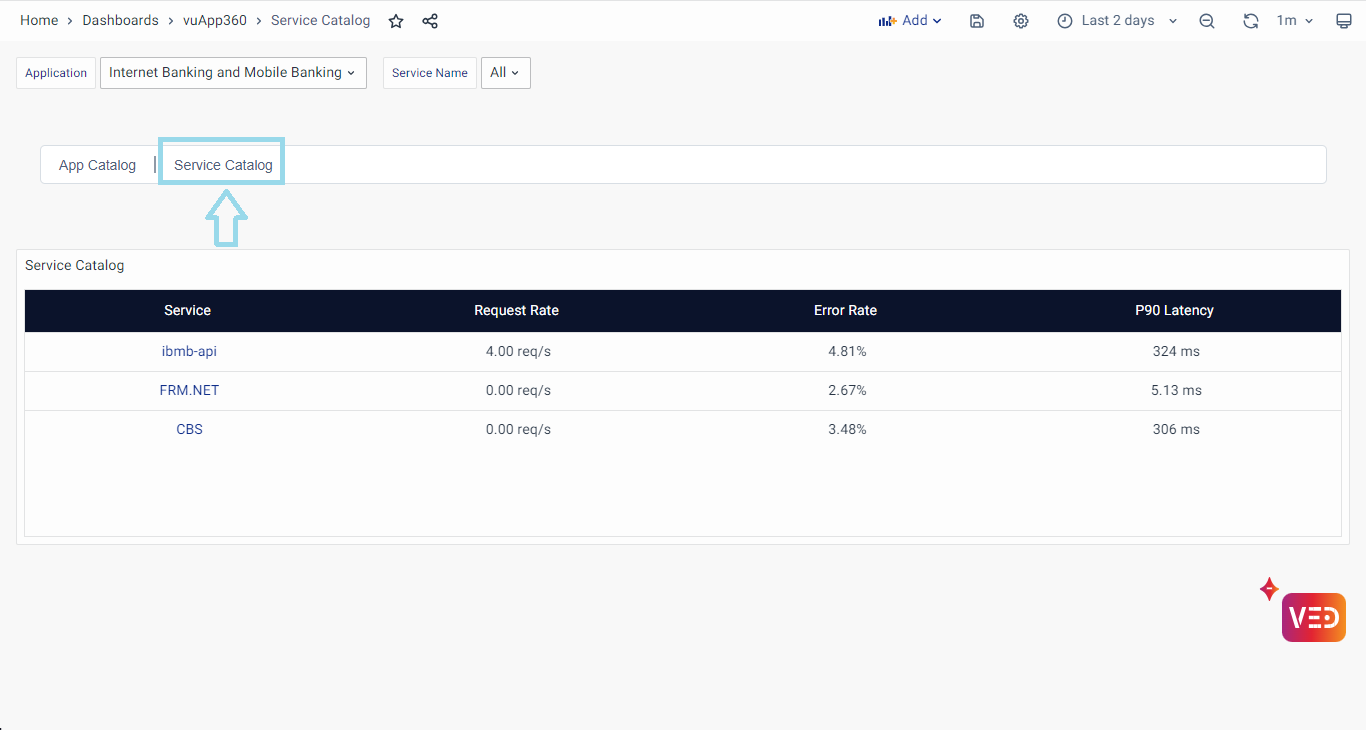Image resolution: width=1366 pixels, height=730 pixels.
Task: Star this dashboard as favorite
Action: (396, 21)
